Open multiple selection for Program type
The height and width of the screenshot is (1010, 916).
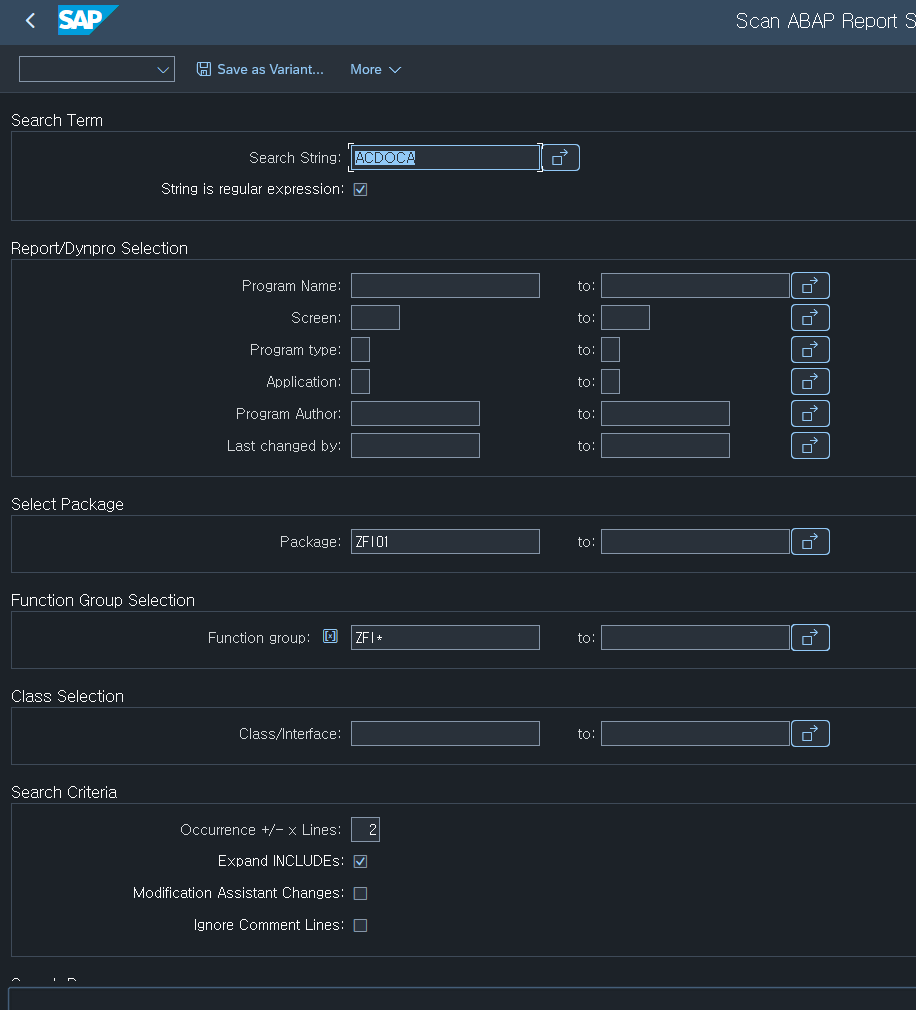[x=810, y=350]
